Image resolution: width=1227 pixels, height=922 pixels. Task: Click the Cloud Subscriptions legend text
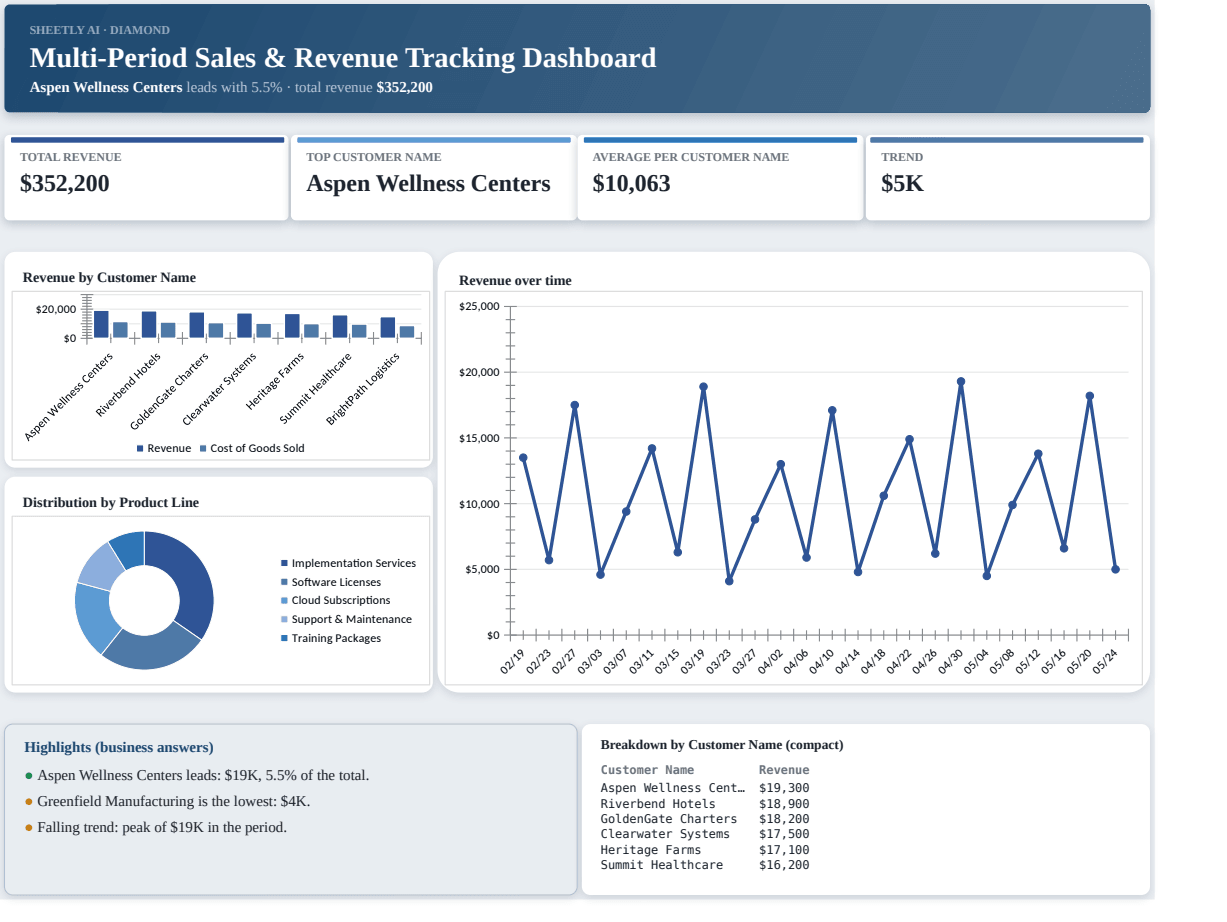pyautogui.click(x=341, y=601)
